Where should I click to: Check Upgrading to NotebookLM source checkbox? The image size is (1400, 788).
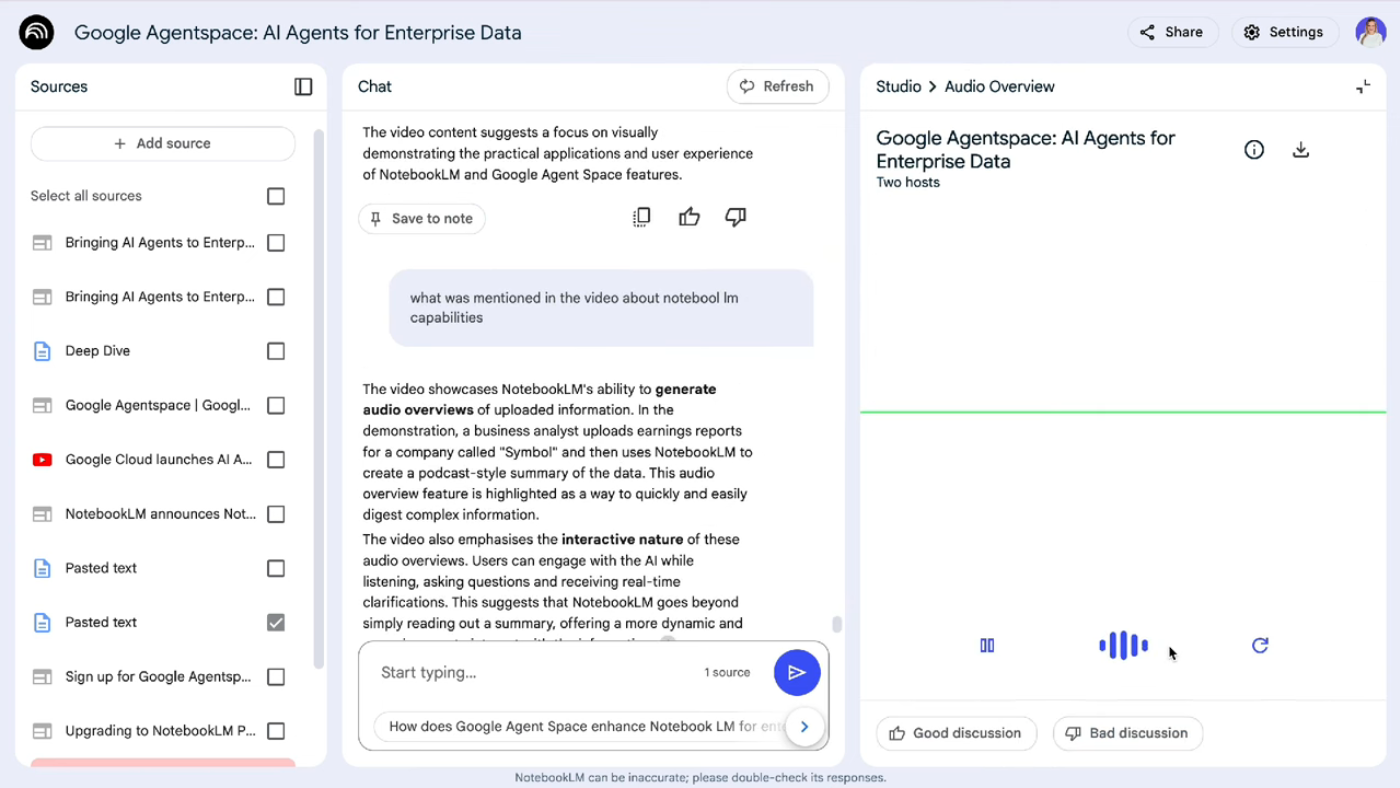pos(276,731)
